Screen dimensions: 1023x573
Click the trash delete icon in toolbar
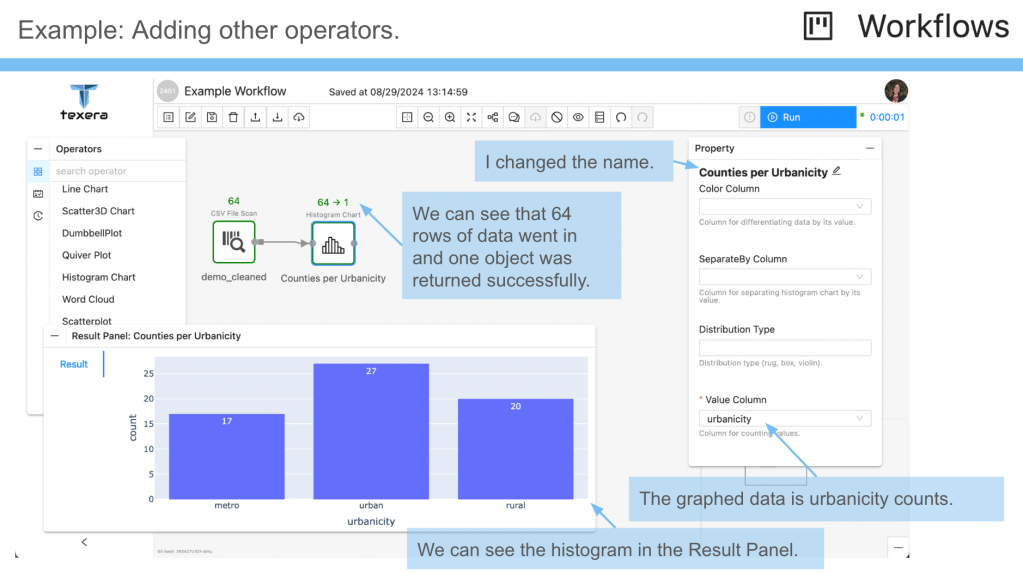click(233, 117)
